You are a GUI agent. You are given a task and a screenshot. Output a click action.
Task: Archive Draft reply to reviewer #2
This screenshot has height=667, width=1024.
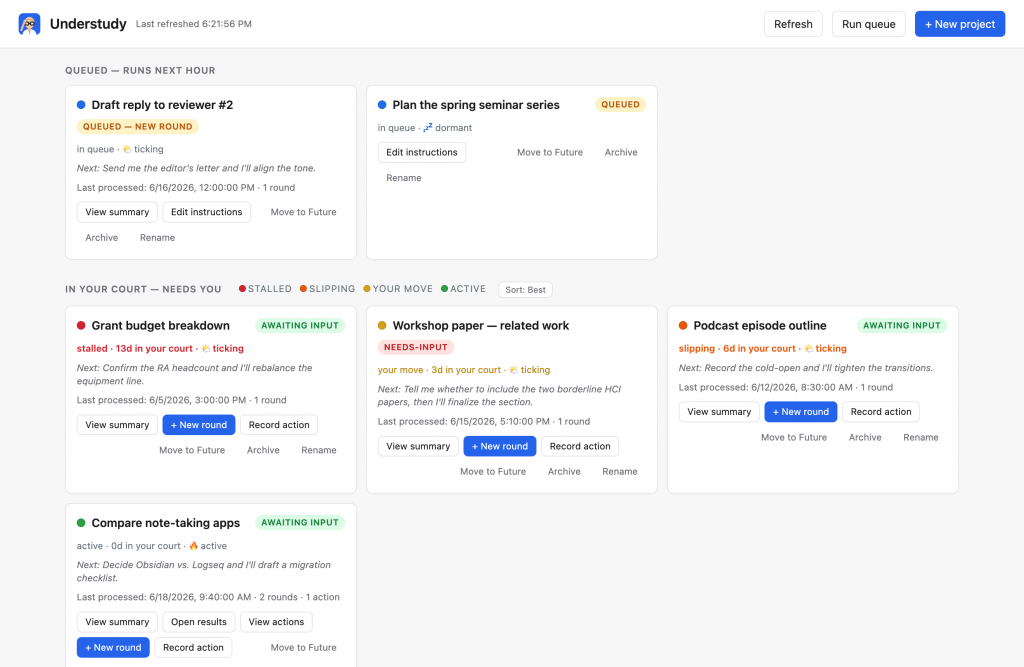click(x=101, y=238)
